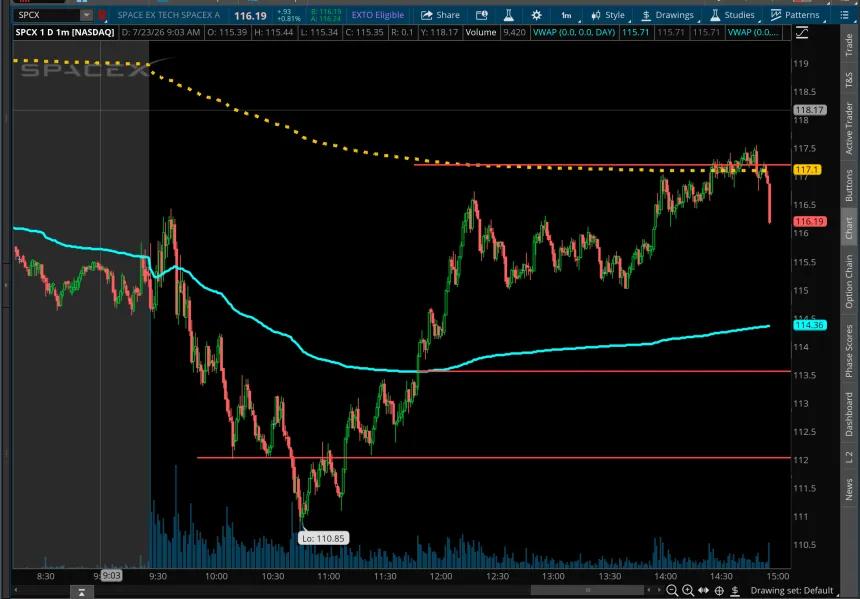The image size is (860, 599).
Task: Click the cyan 114.36 VWAP price bubble
Action: point(810,325)
